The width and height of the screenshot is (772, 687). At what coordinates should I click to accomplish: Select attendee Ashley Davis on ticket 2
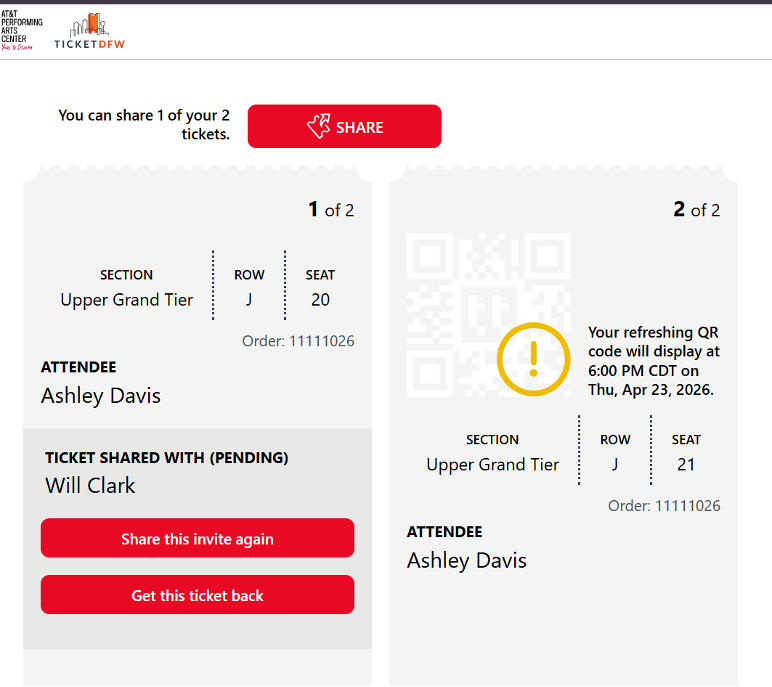(x=467, y=560)
